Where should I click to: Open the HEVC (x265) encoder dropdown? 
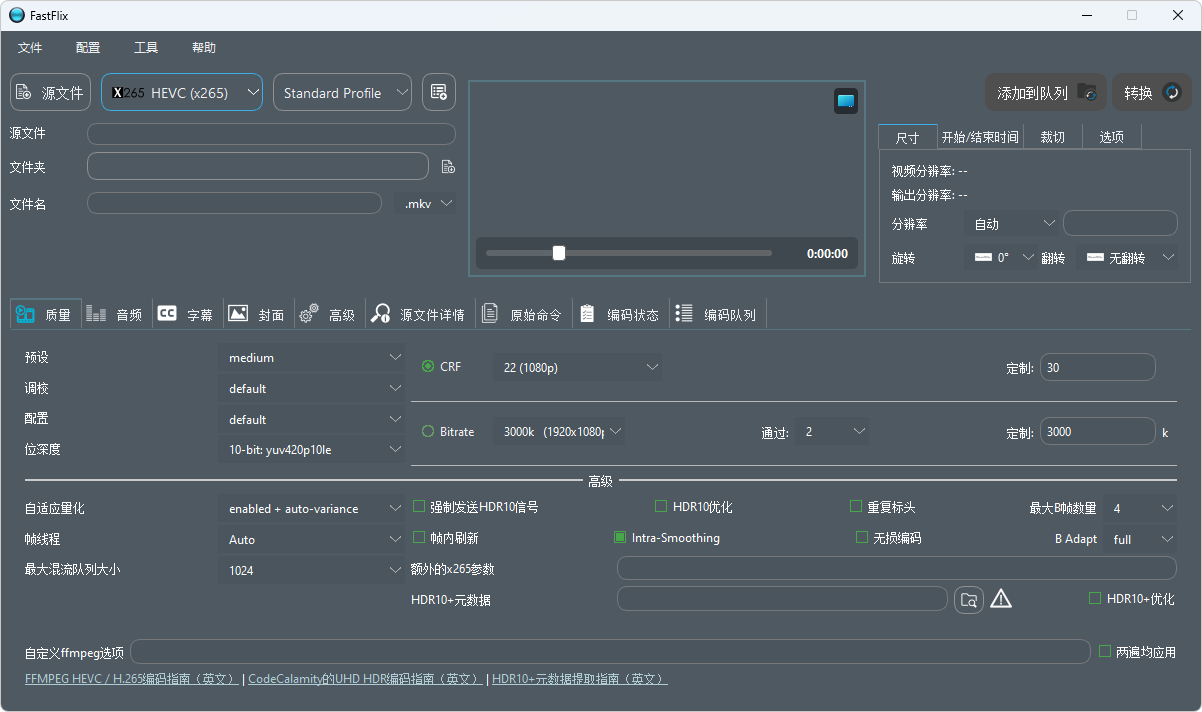[182, 92]
